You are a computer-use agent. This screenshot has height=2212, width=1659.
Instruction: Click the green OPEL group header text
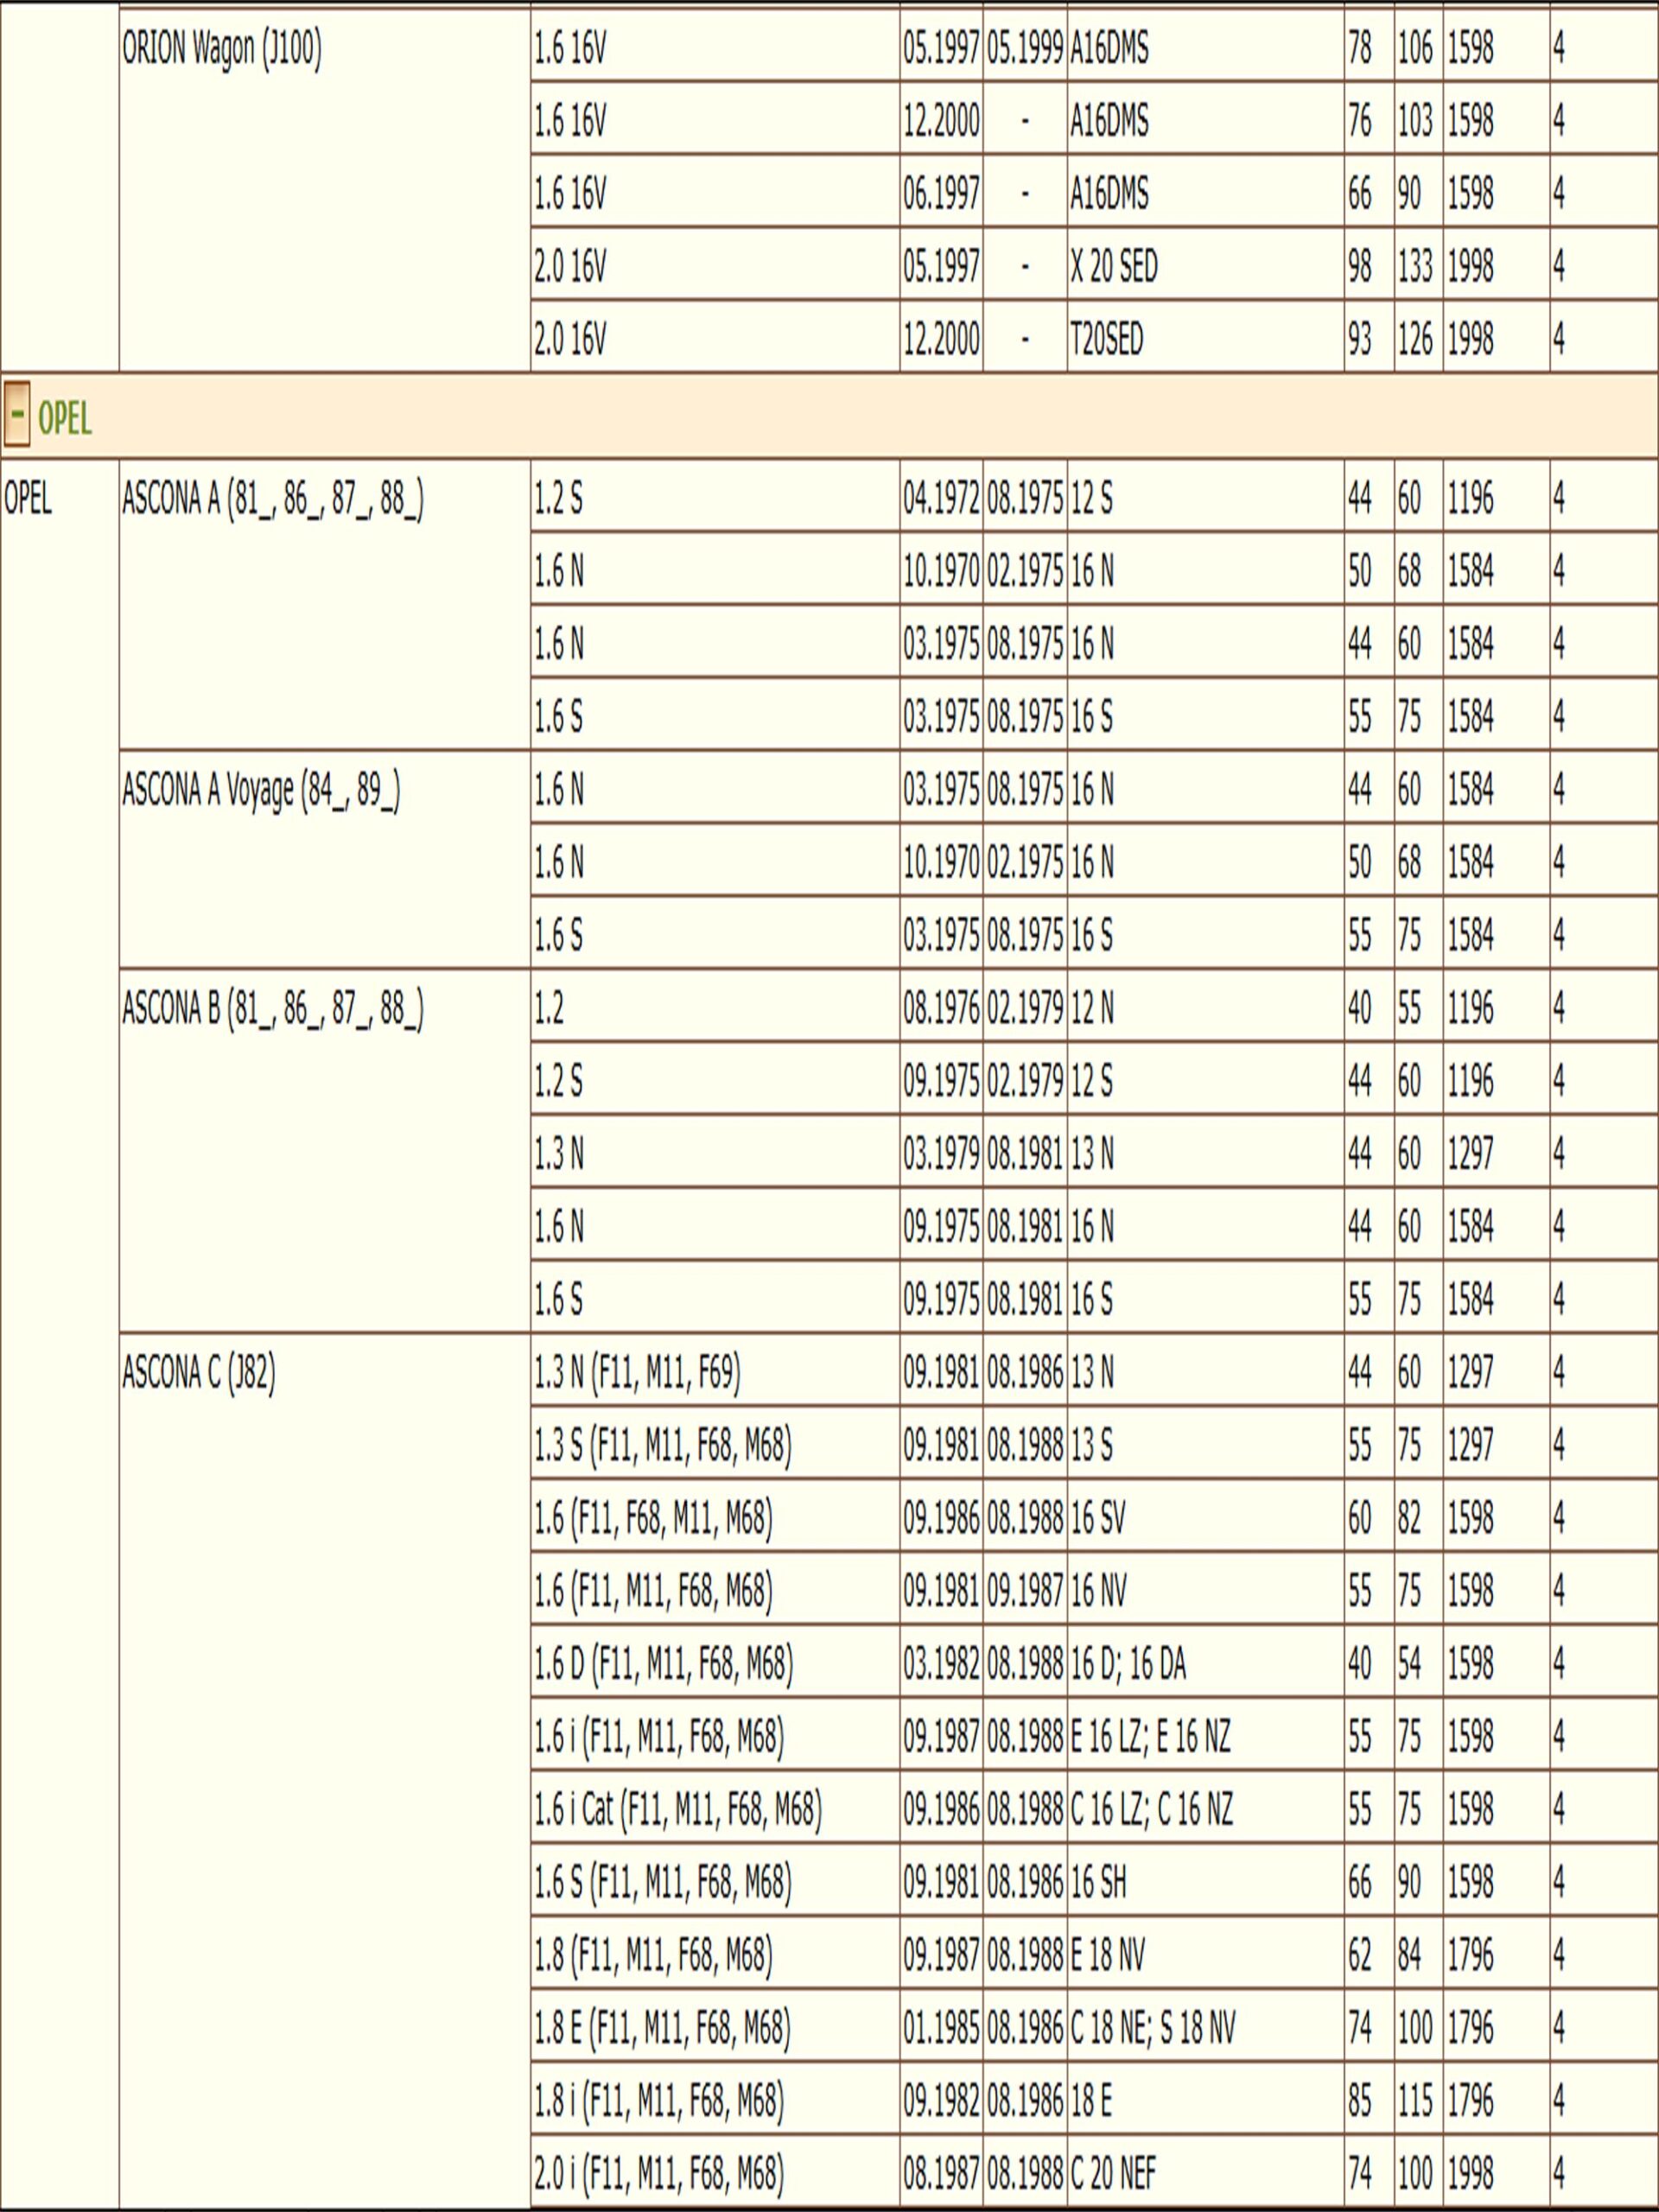(x=65, y=418)
